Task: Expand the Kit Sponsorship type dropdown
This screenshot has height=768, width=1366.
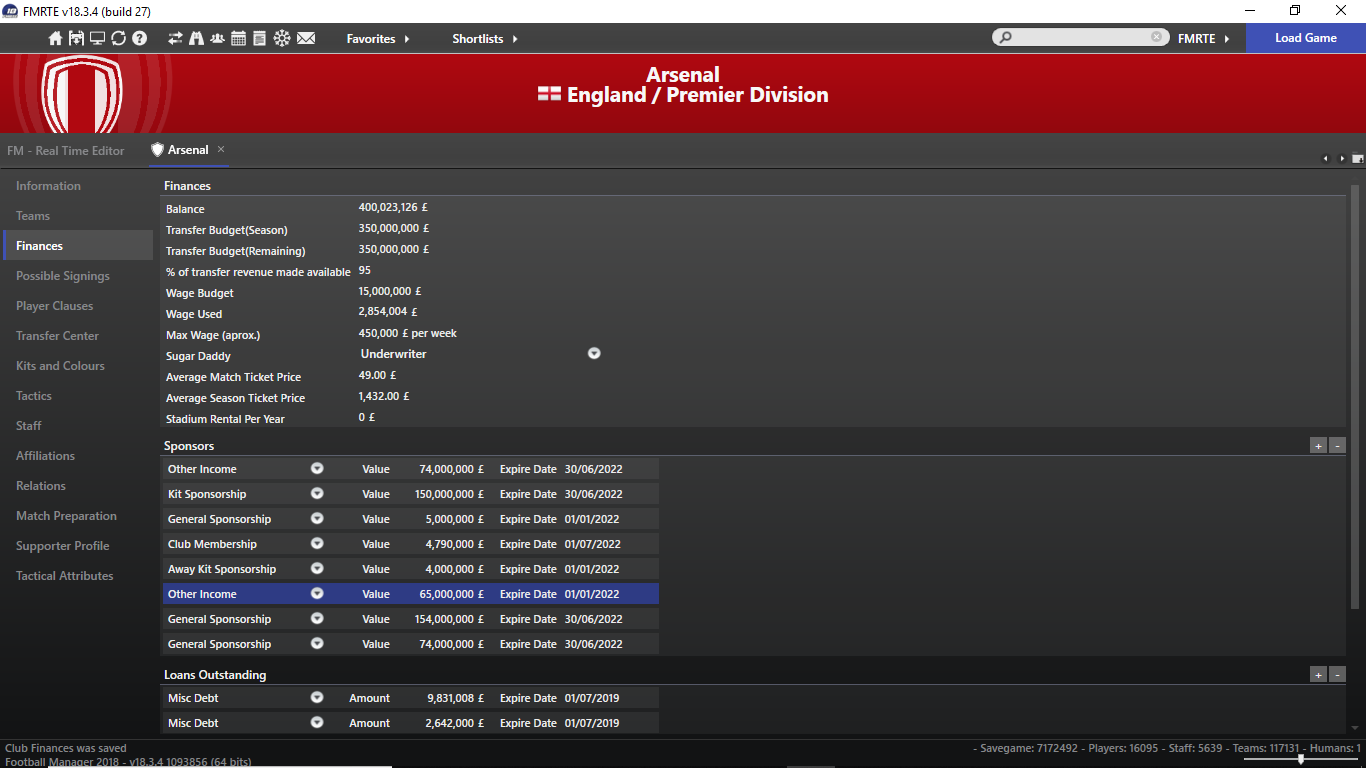Action: click(x=317, y=494)
